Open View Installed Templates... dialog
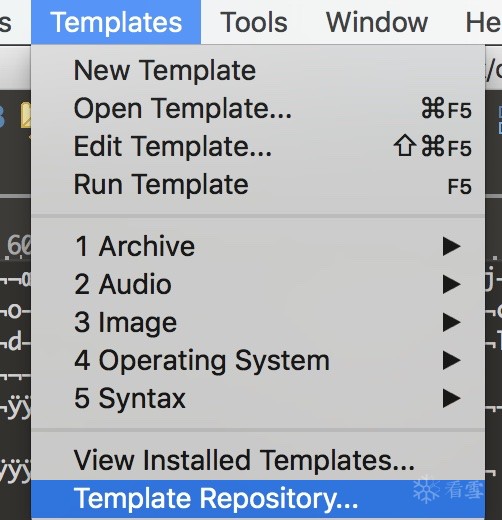Screen dimensions: 502x520 pos(258,460)
